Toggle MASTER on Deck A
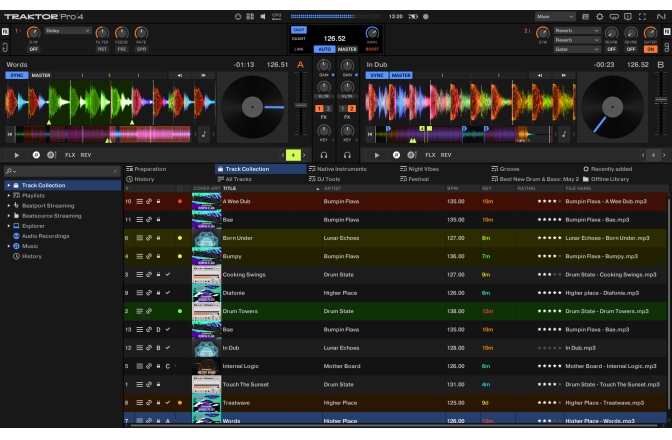The height and width of the screenshot is (440, 672). tap(41, 75)
